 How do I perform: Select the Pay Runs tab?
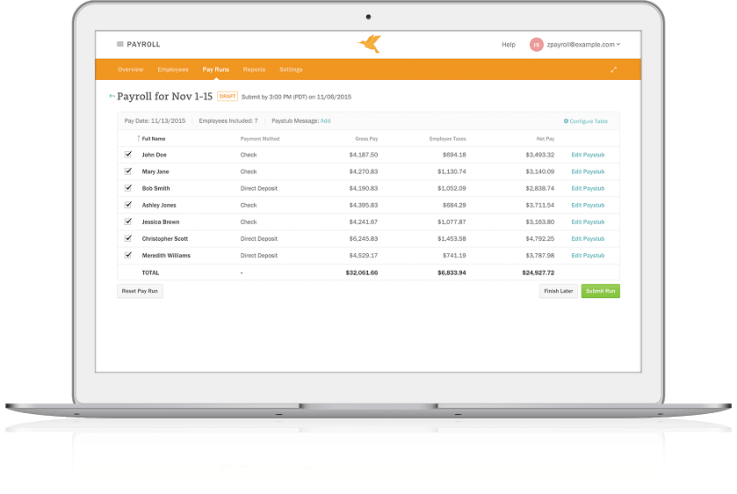click(216, 70)
